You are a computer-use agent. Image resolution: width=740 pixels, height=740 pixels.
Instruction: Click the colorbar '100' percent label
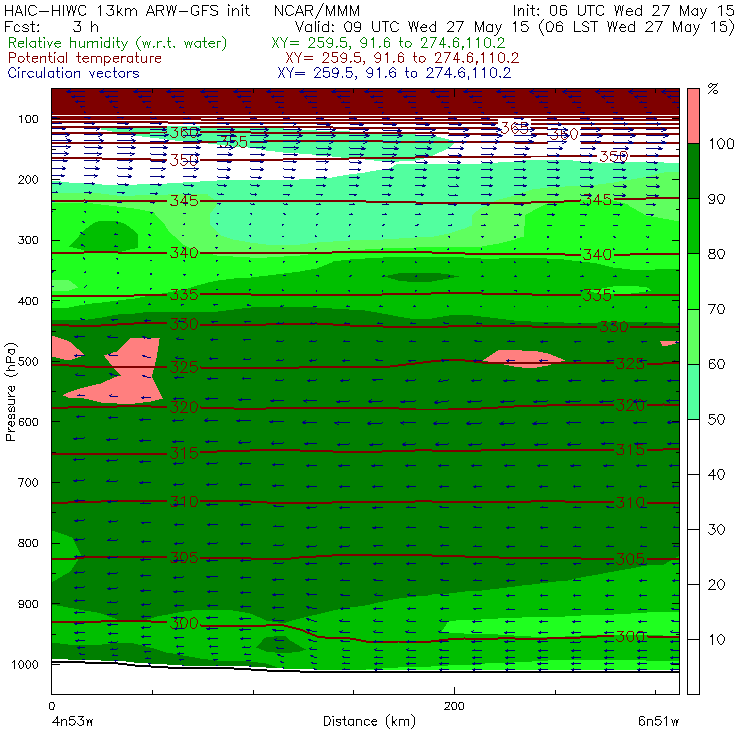tap(721, 143)
